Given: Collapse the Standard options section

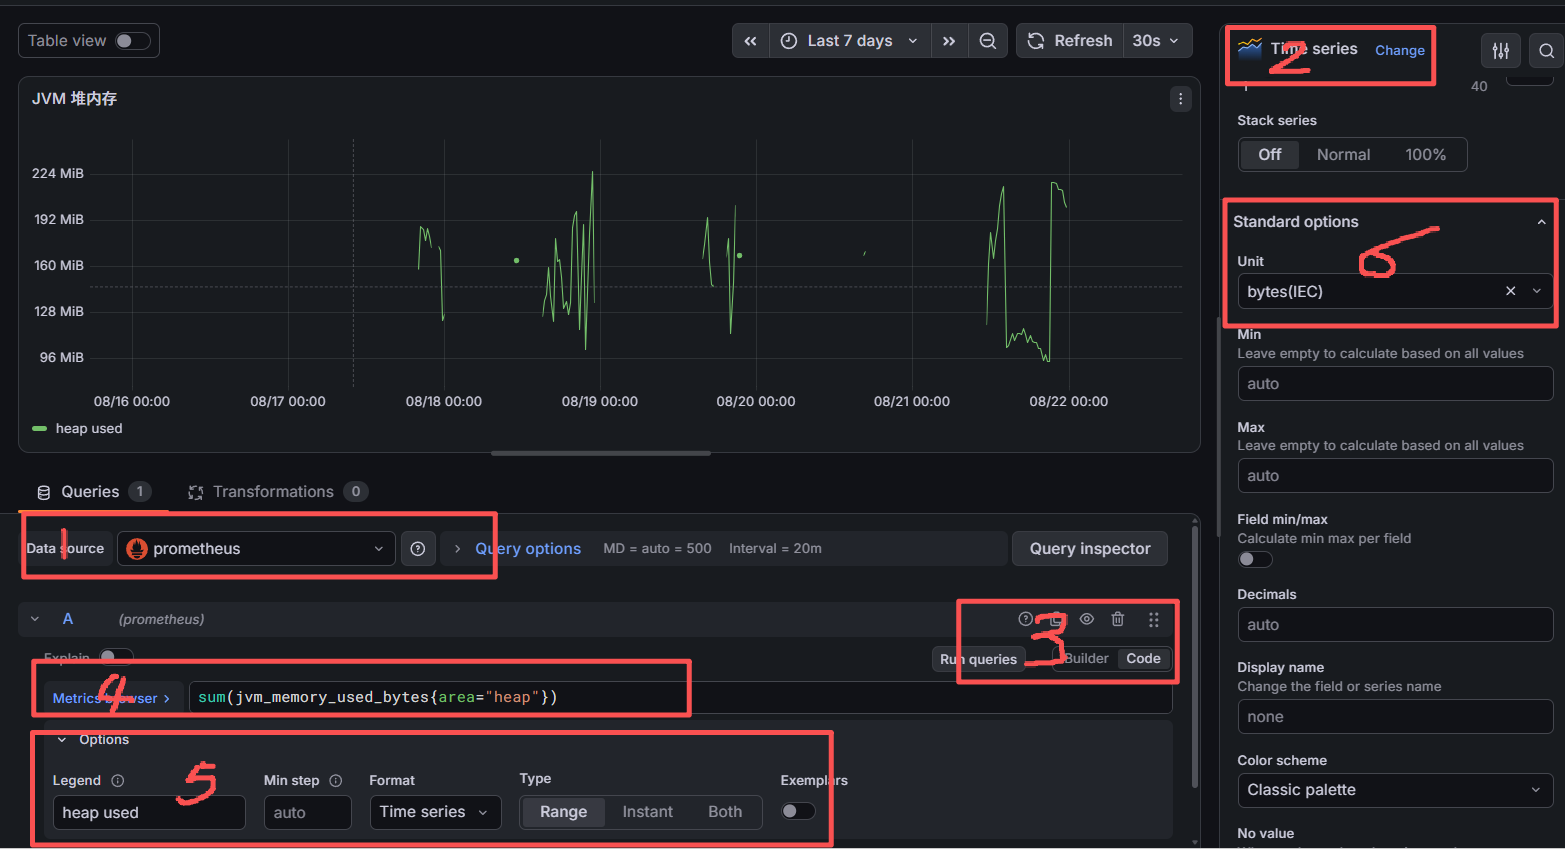Looking at the screenshot, I should coord(1541,222).
